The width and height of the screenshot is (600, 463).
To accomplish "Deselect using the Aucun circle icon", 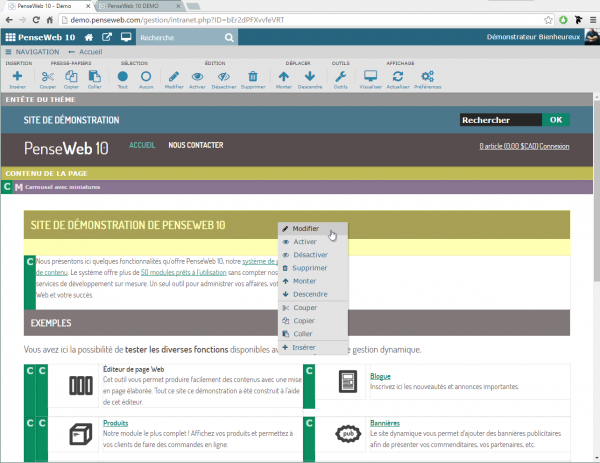I will [146, 76].
